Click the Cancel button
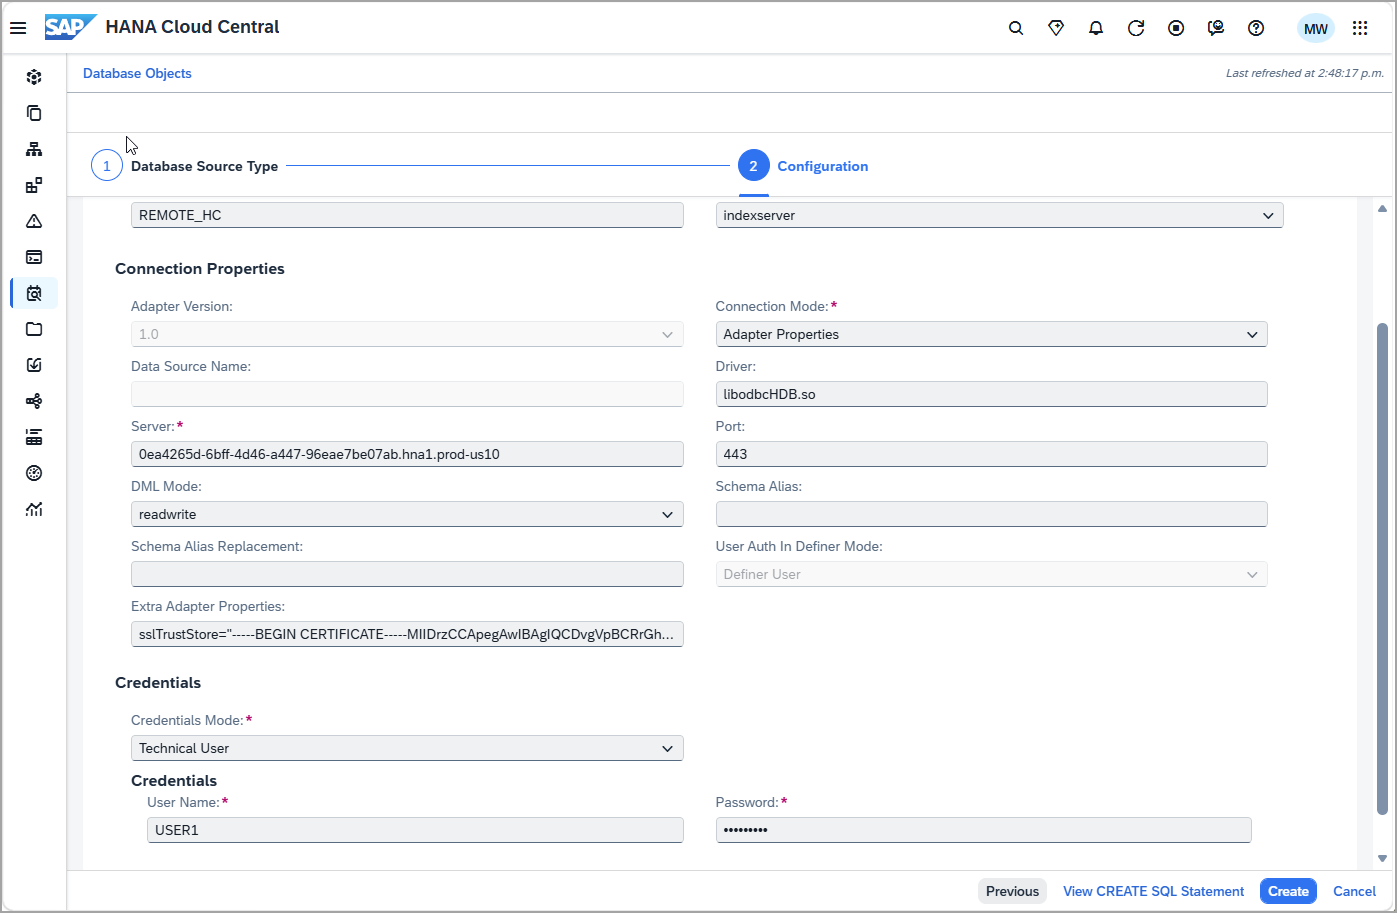The height and width of the screenshot is (913, 1397). (1354, 891)
